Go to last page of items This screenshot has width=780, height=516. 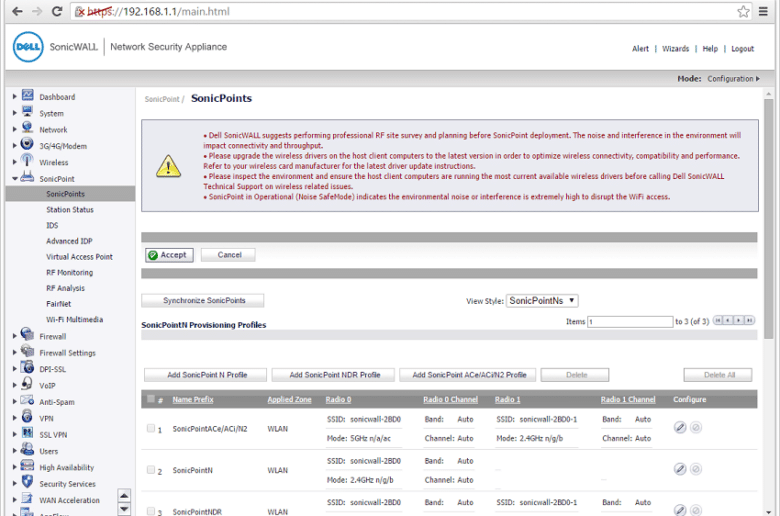[750, 320]
